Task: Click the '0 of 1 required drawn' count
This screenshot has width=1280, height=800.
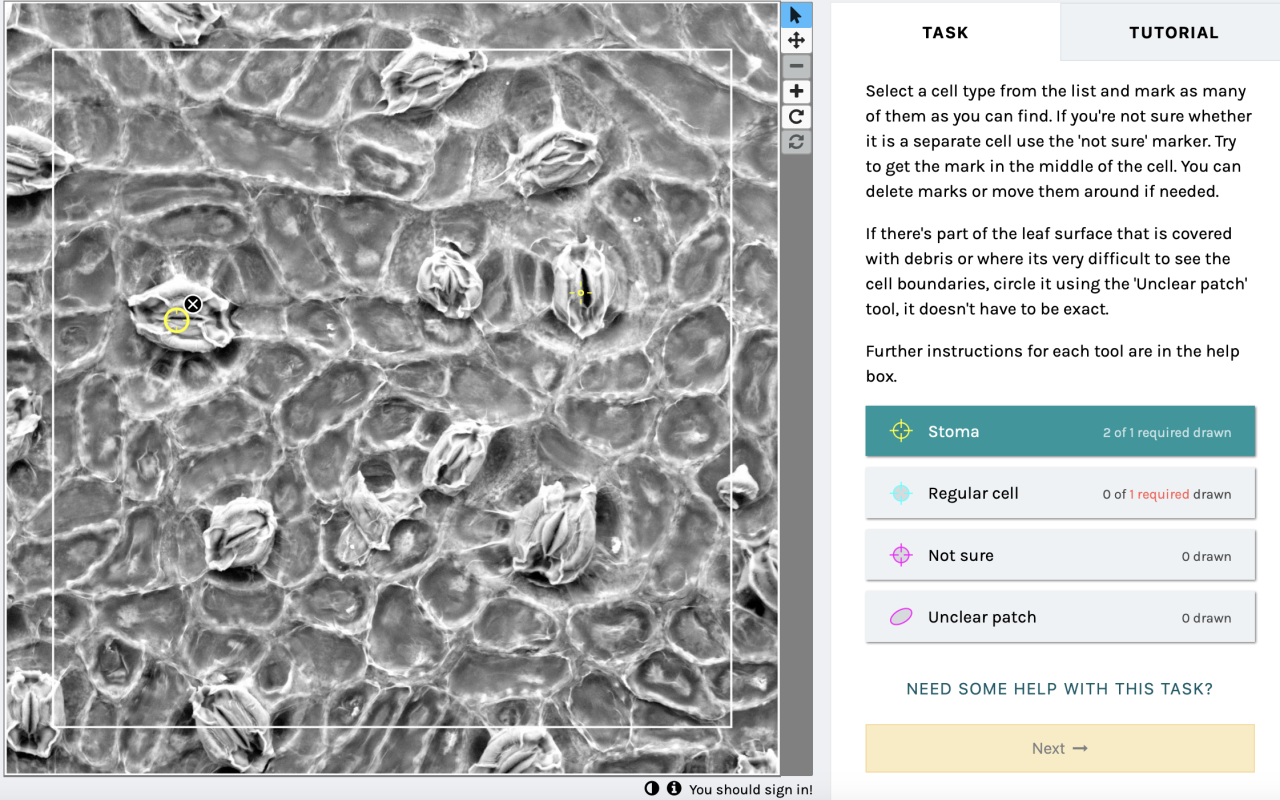Action: point(1167,494)
